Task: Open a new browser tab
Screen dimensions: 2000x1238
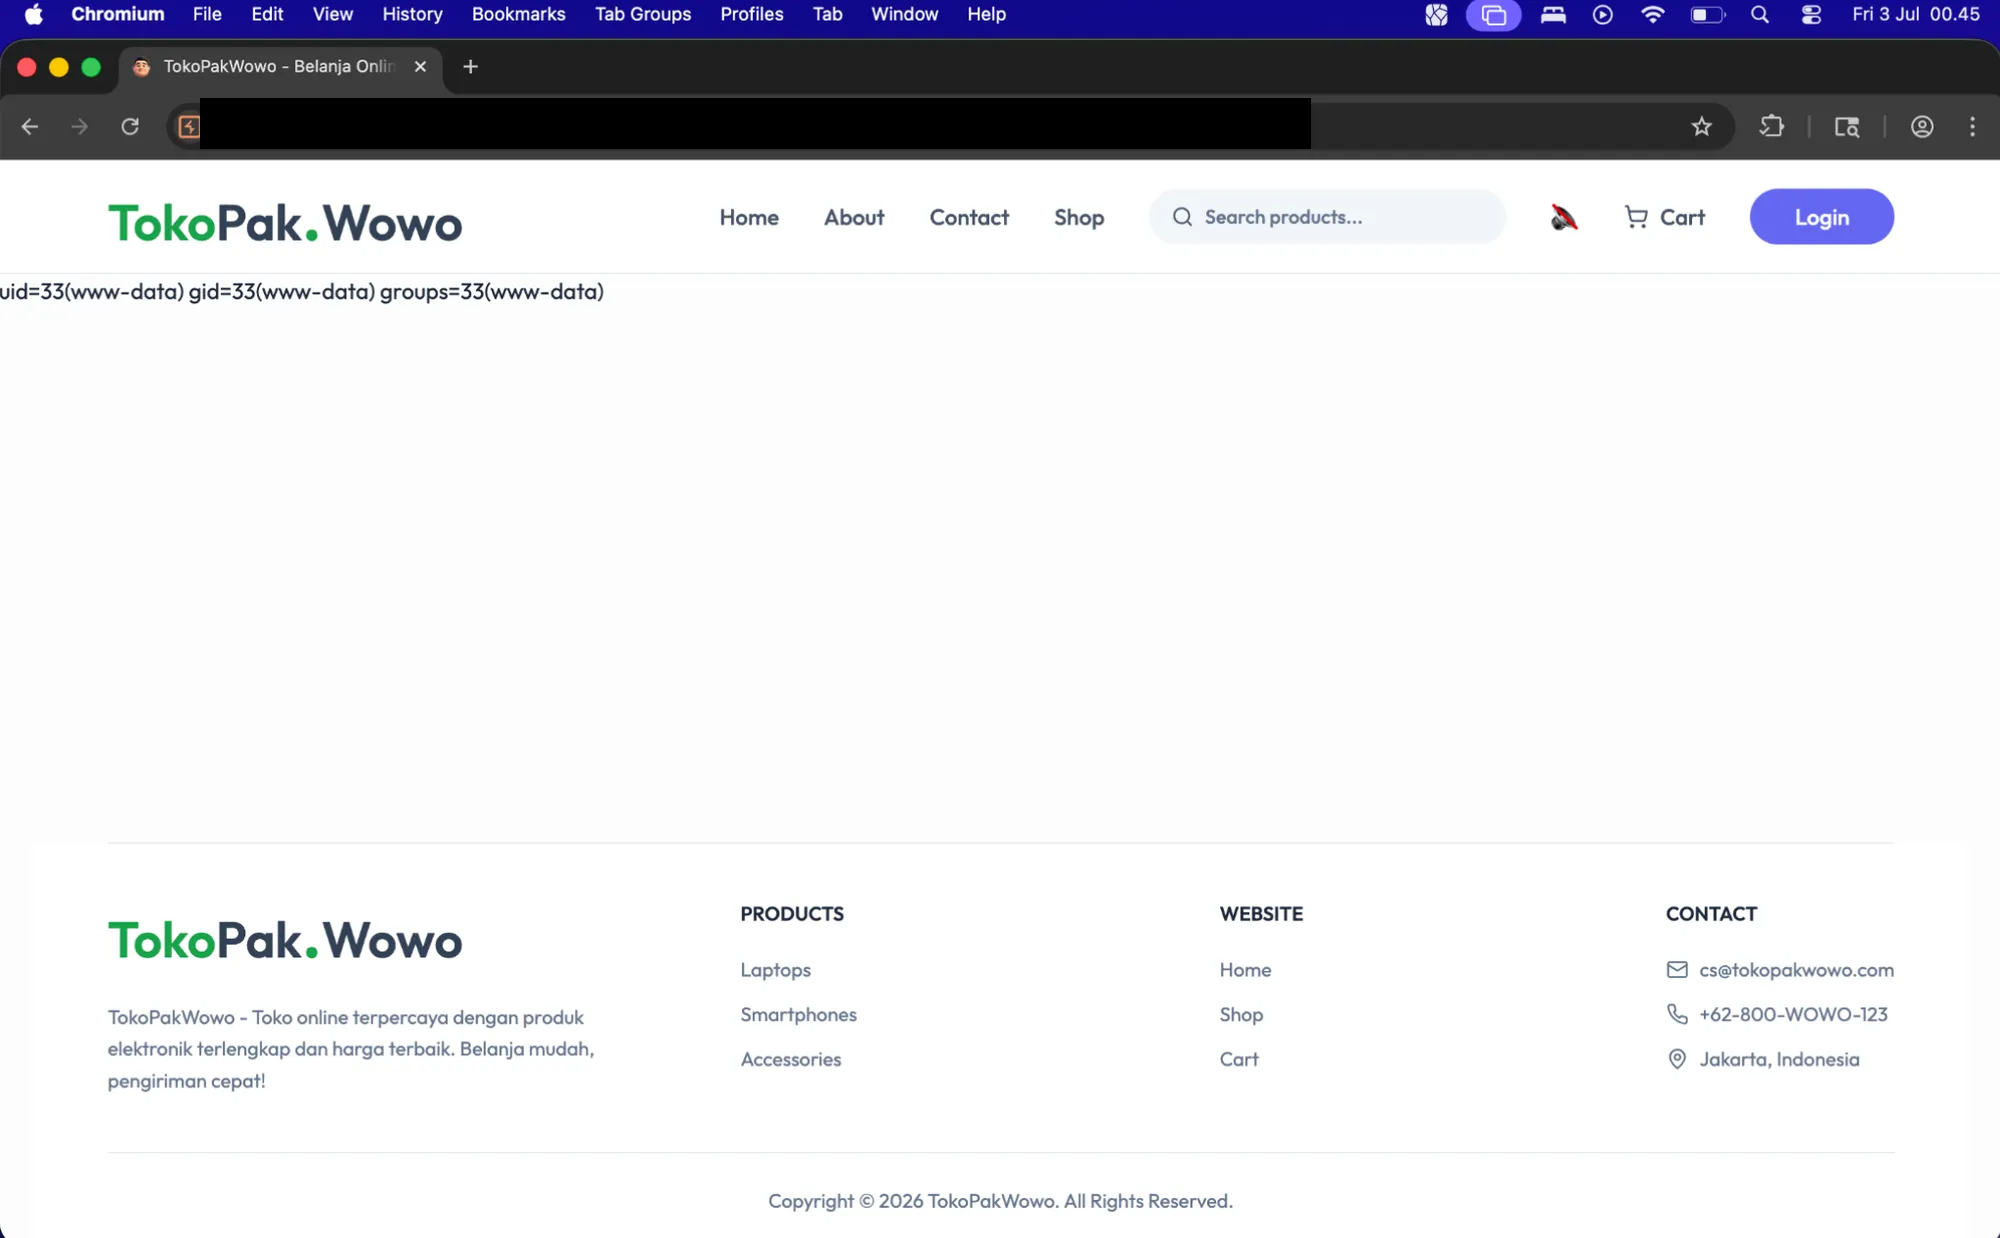Action: (x=470, y=67)
